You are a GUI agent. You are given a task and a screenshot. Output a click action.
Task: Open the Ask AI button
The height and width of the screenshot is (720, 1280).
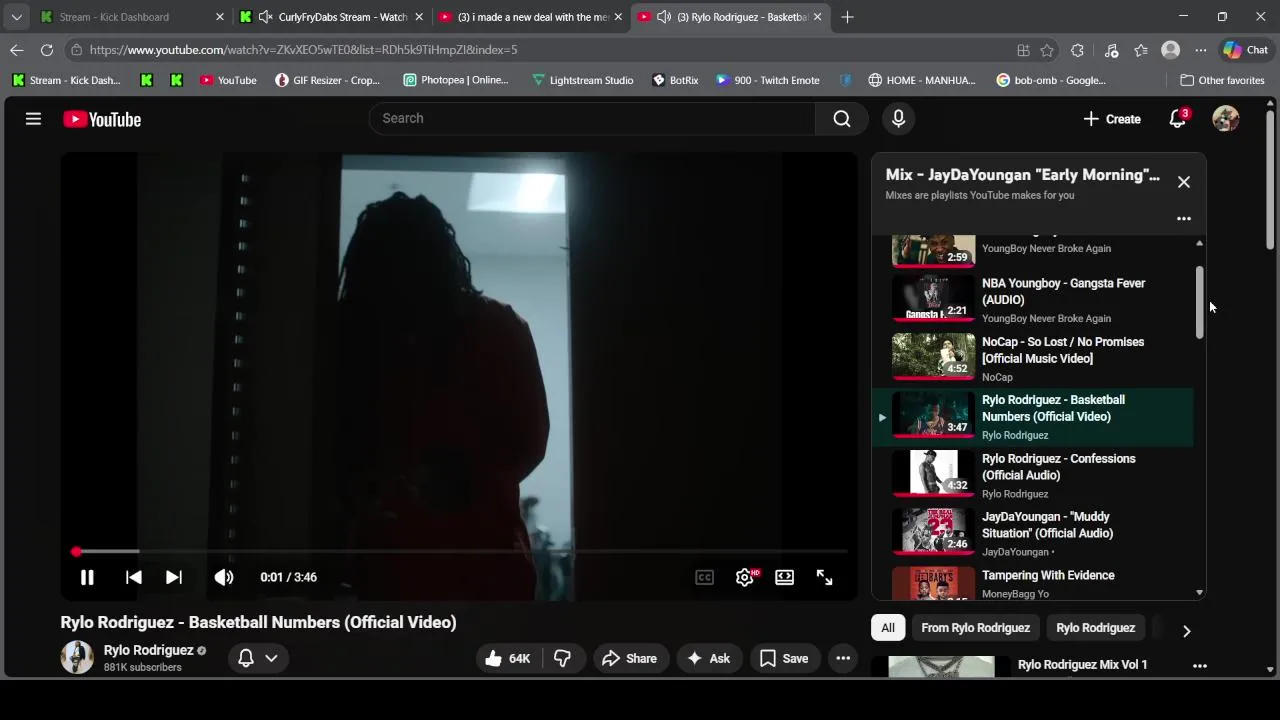pos(708,658)
